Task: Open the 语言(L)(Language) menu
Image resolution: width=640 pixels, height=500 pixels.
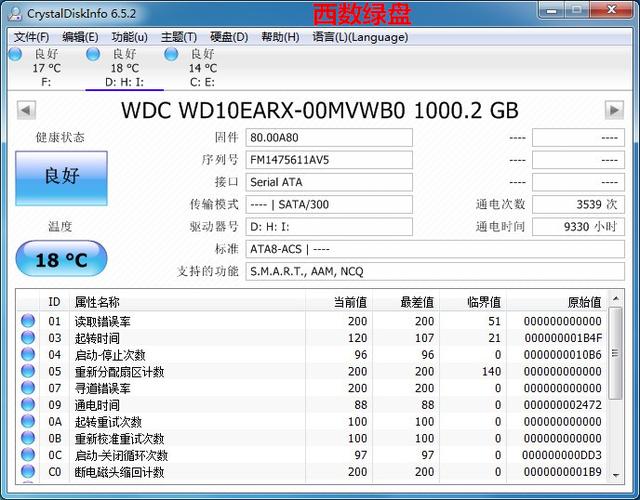Action: point(360,37)
